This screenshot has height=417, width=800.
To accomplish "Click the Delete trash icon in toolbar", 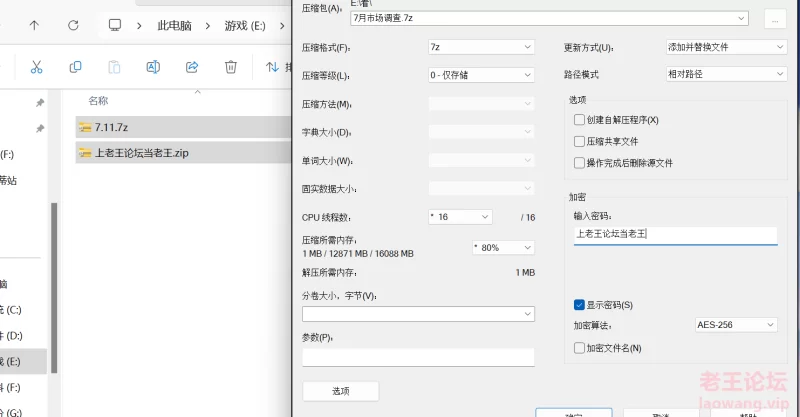I will pyautogui.click(x=231, y=67).
